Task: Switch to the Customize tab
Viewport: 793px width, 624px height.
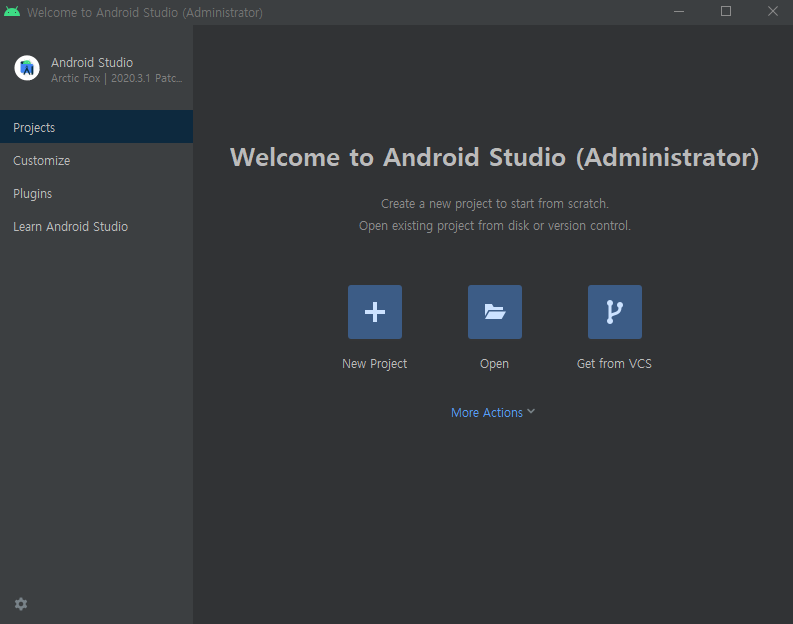Action: click(97, 160)
